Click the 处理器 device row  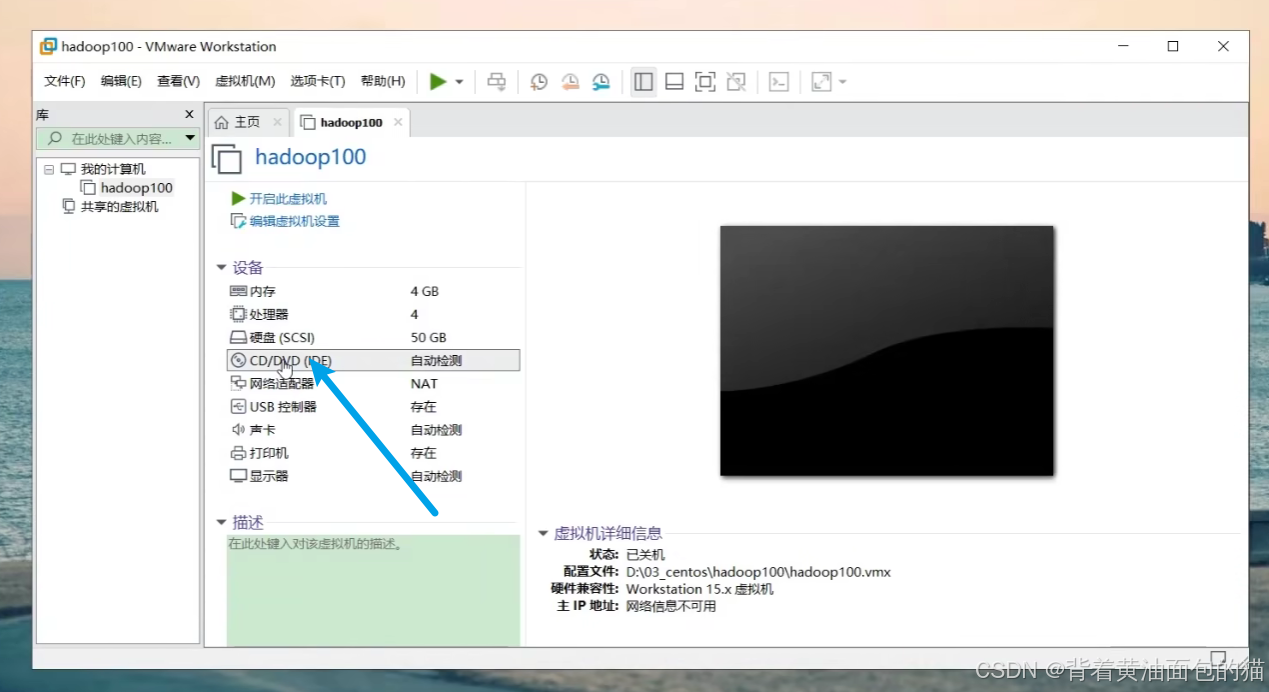(373, 315)
